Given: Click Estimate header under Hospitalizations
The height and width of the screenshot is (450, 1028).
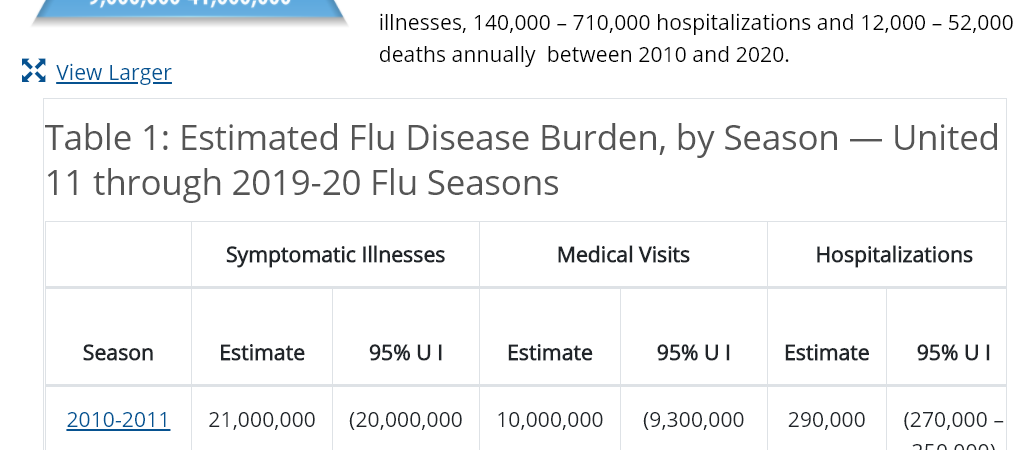Looking at the screenshot, I should (x=827, y=353).
